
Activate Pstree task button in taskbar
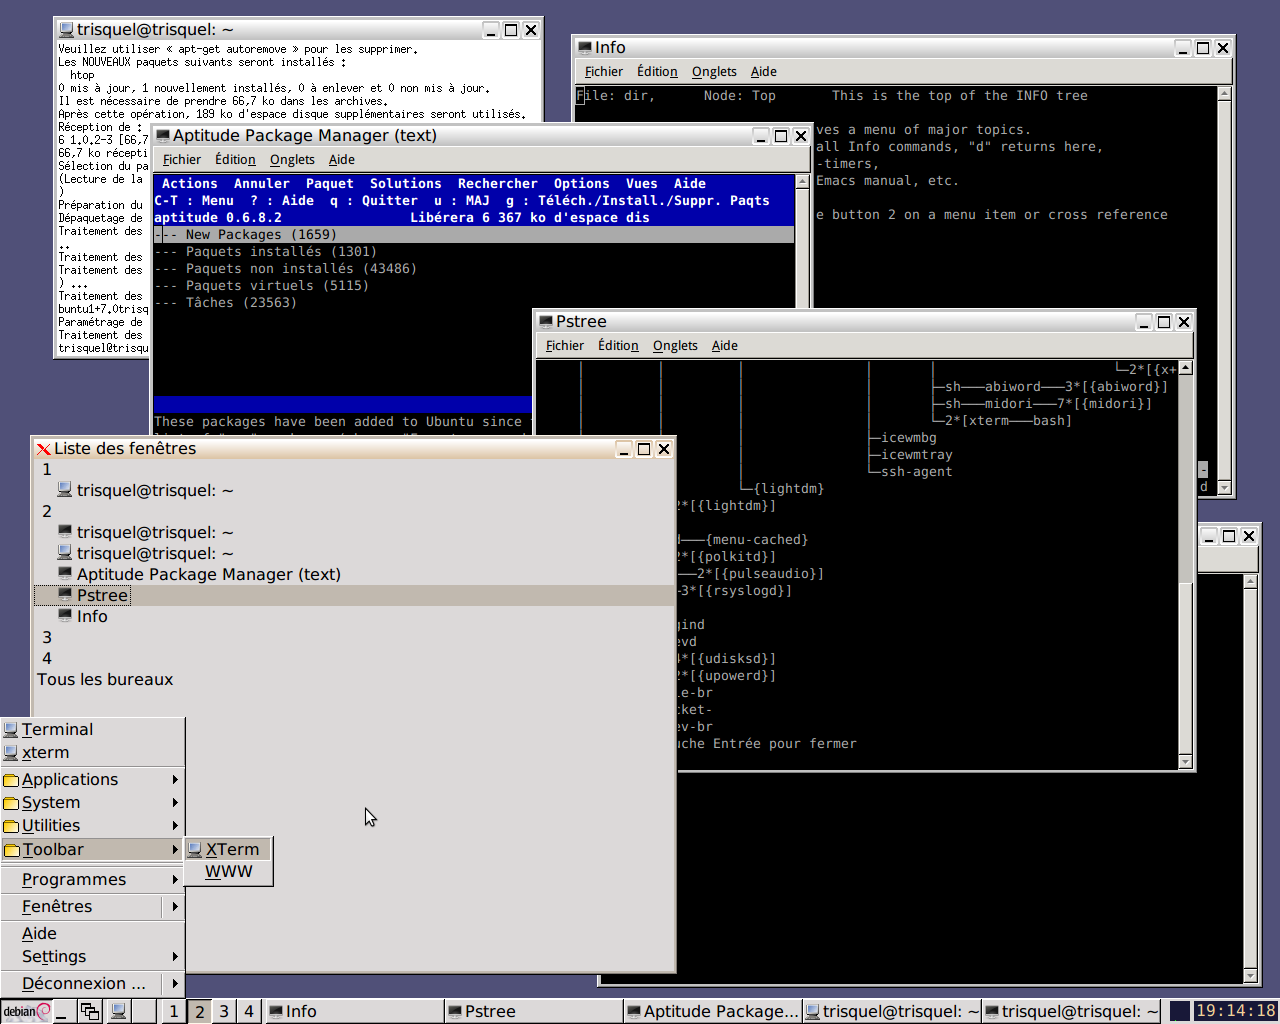click(533, 1011)
